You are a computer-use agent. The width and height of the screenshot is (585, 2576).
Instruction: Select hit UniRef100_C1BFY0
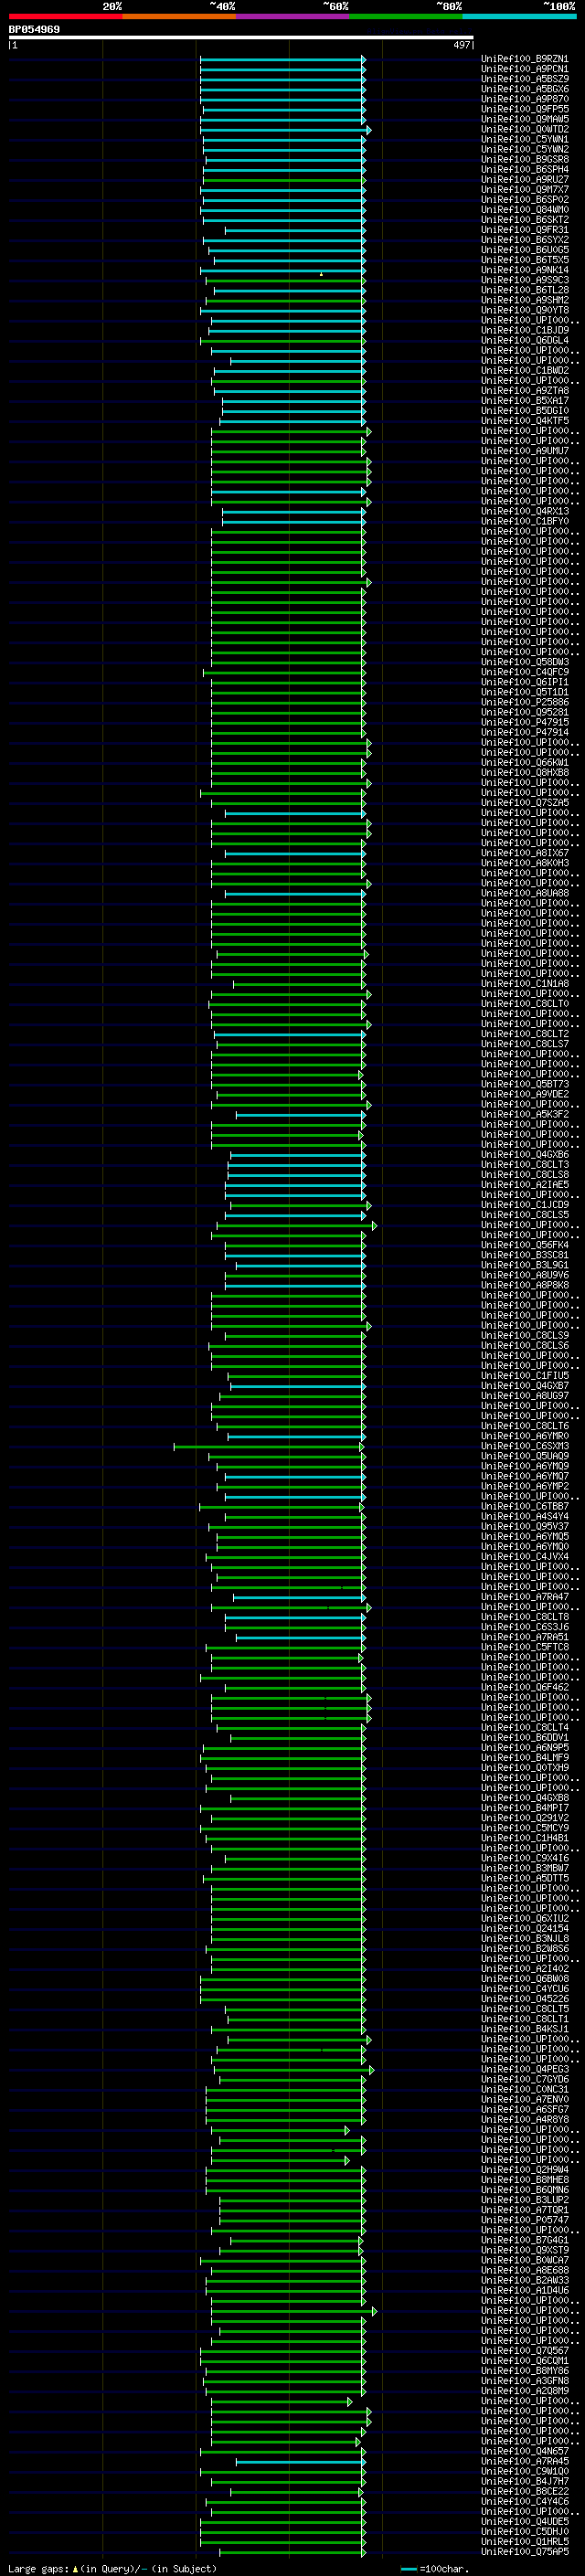tap(524, 521)
